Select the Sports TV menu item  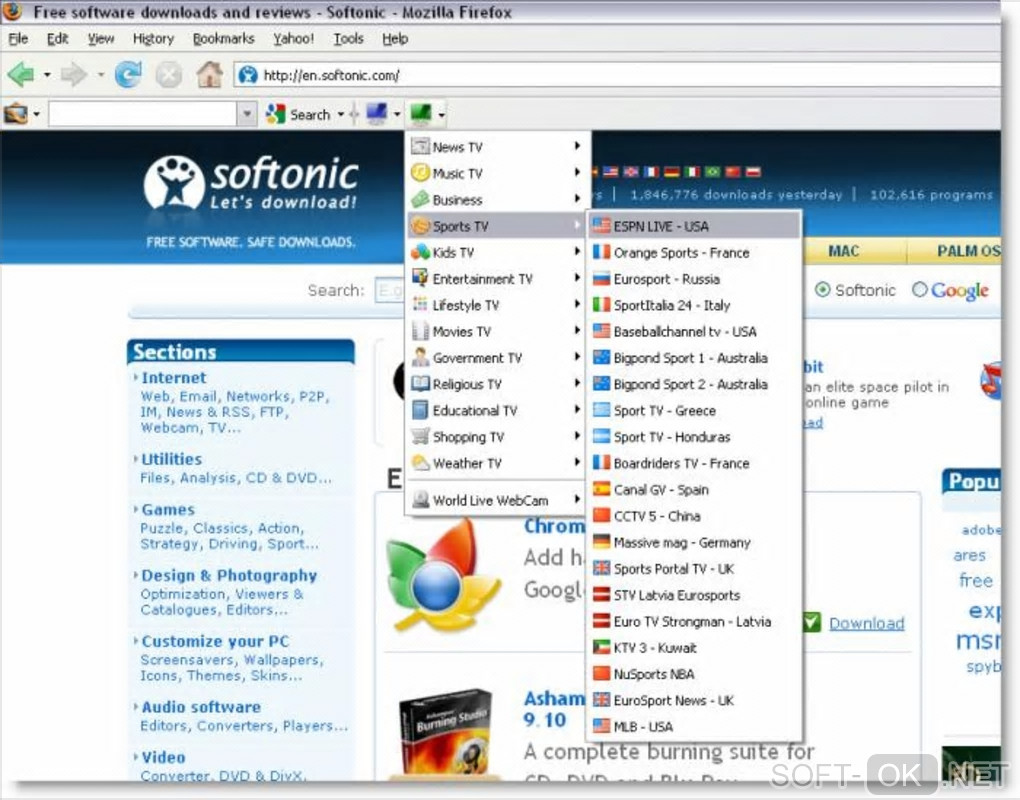496,226
